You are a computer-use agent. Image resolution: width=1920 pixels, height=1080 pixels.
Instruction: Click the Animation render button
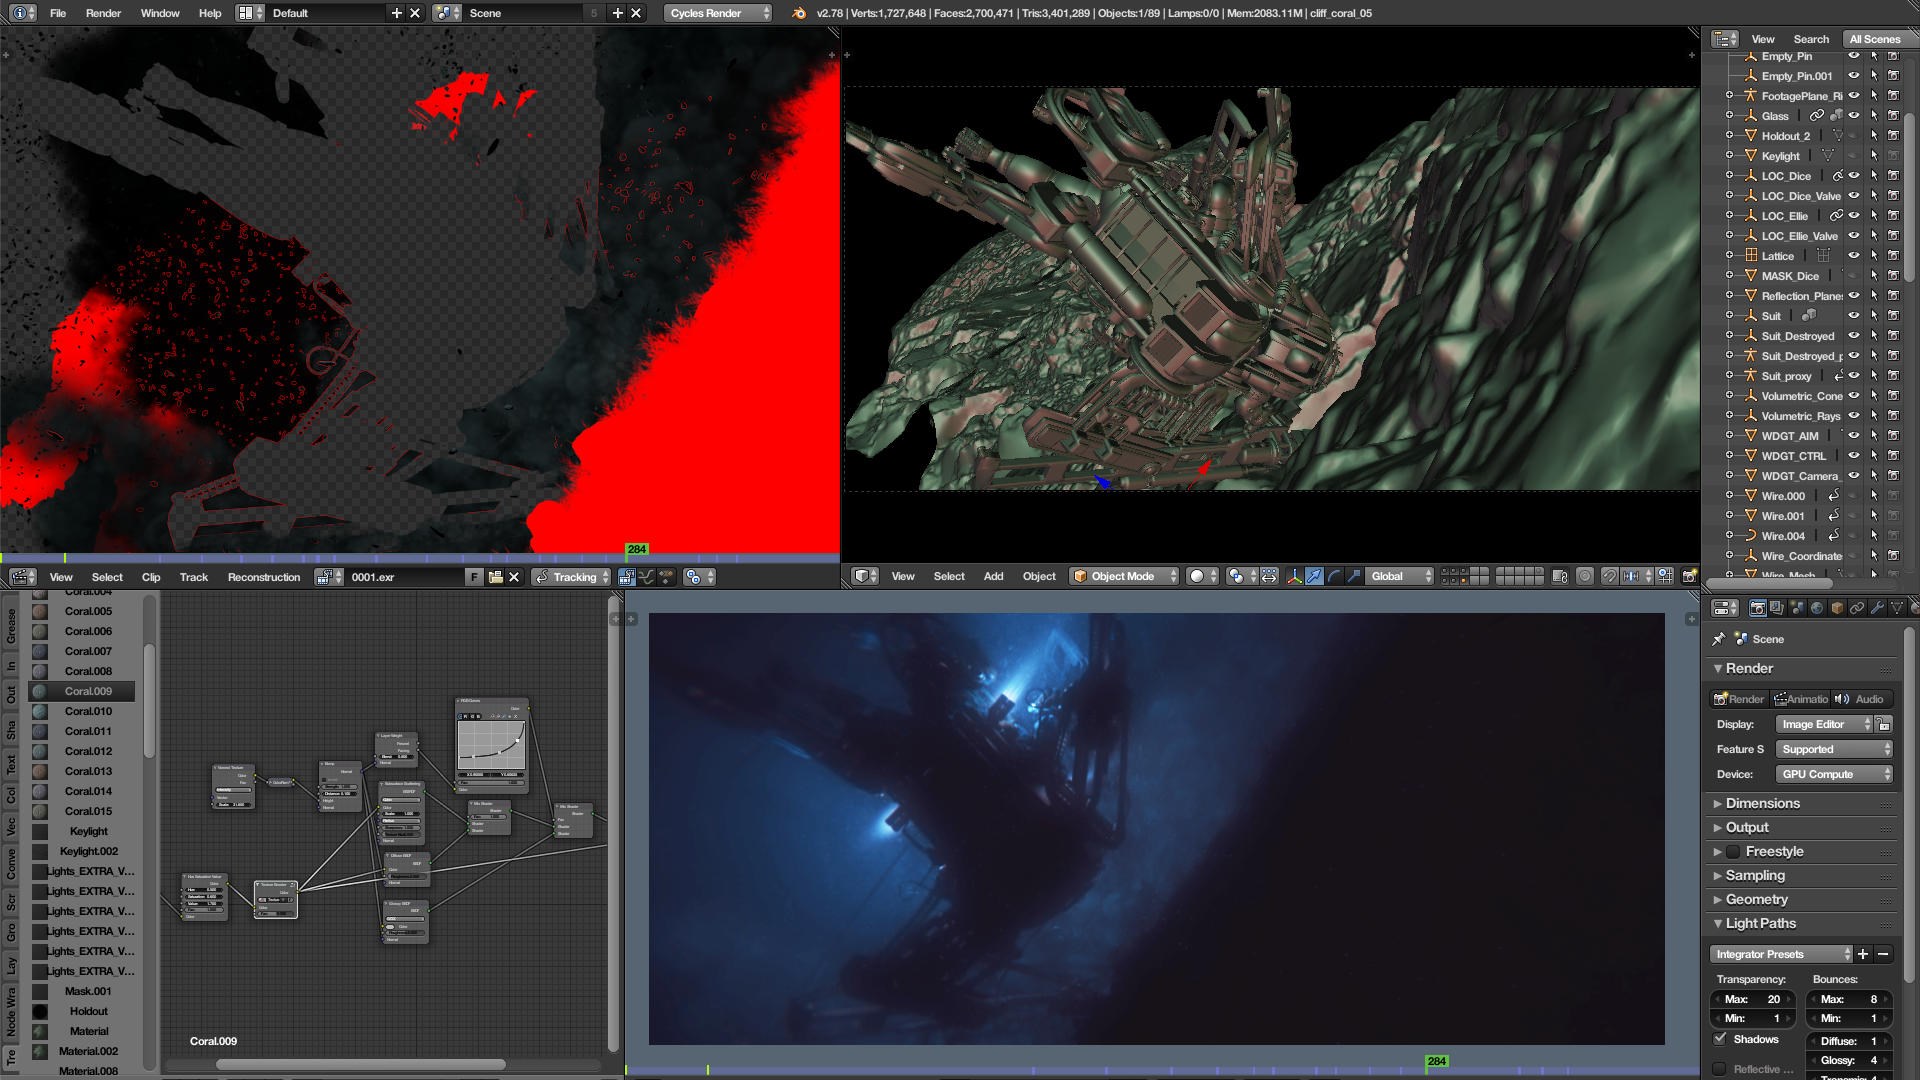(1800, 699)
